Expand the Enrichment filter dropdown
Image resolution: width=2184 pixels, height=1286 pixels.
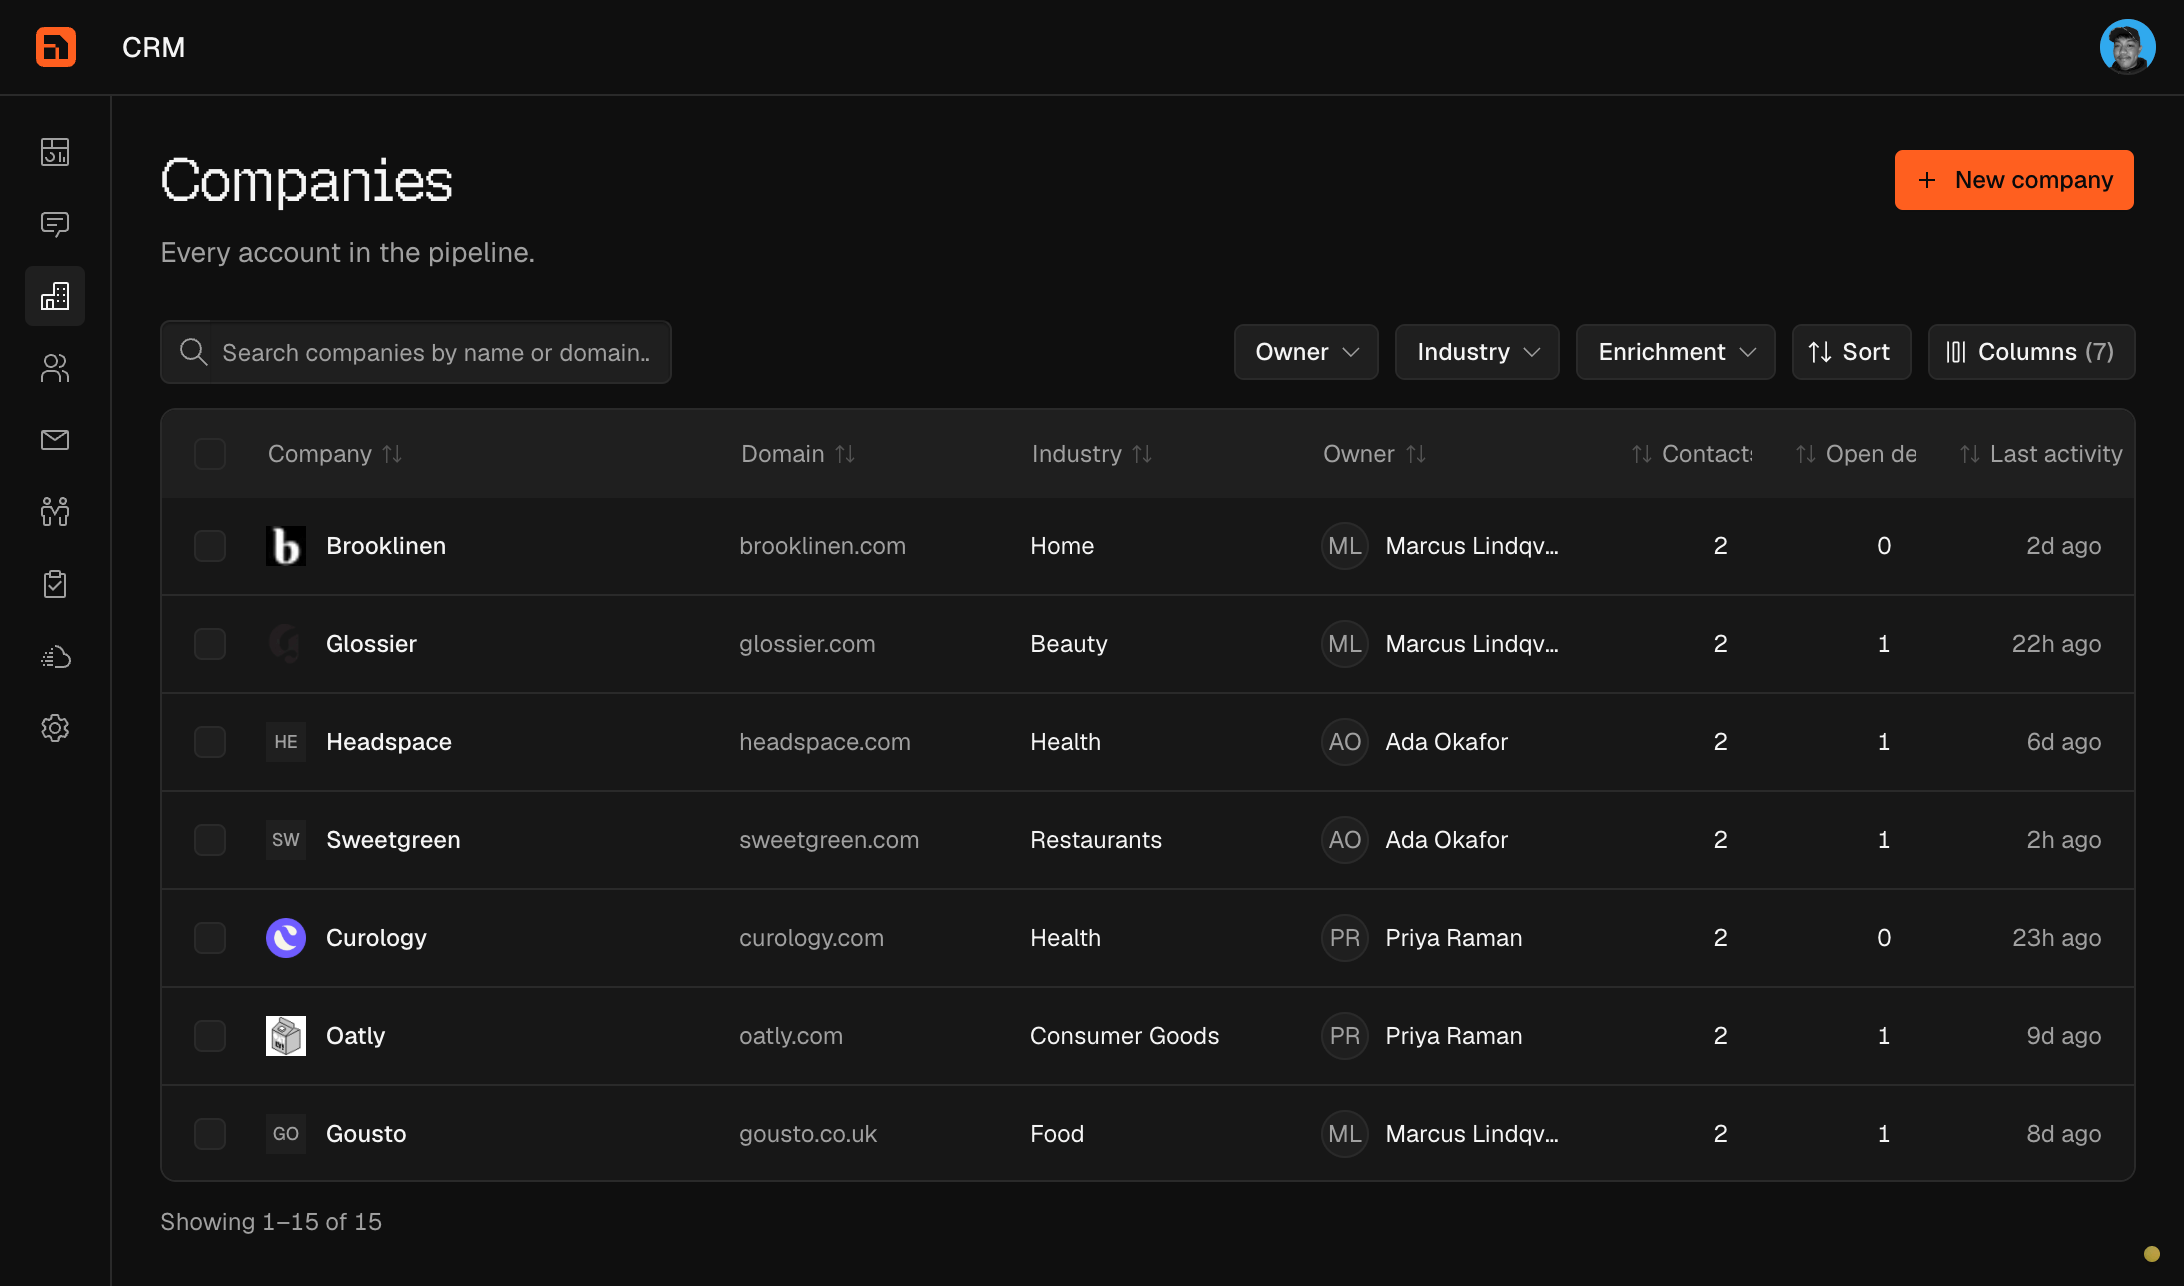(x=1676, y=352)
